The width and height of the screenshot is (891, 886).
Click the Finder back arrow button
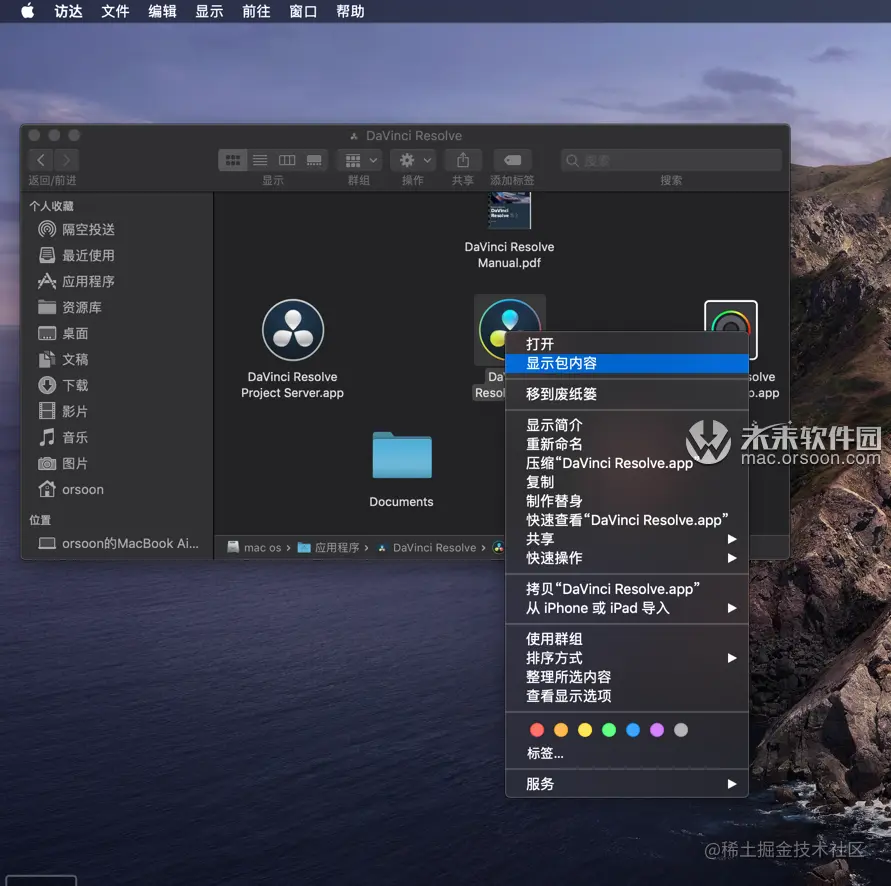[40, 160]
